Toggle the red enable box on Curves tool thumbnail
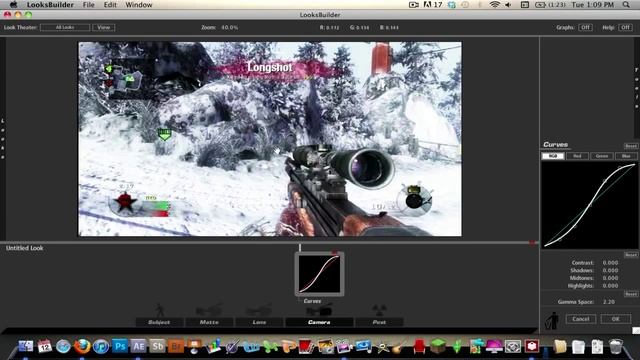This screenshot has width=640, height=360. (x=335, y=253)
